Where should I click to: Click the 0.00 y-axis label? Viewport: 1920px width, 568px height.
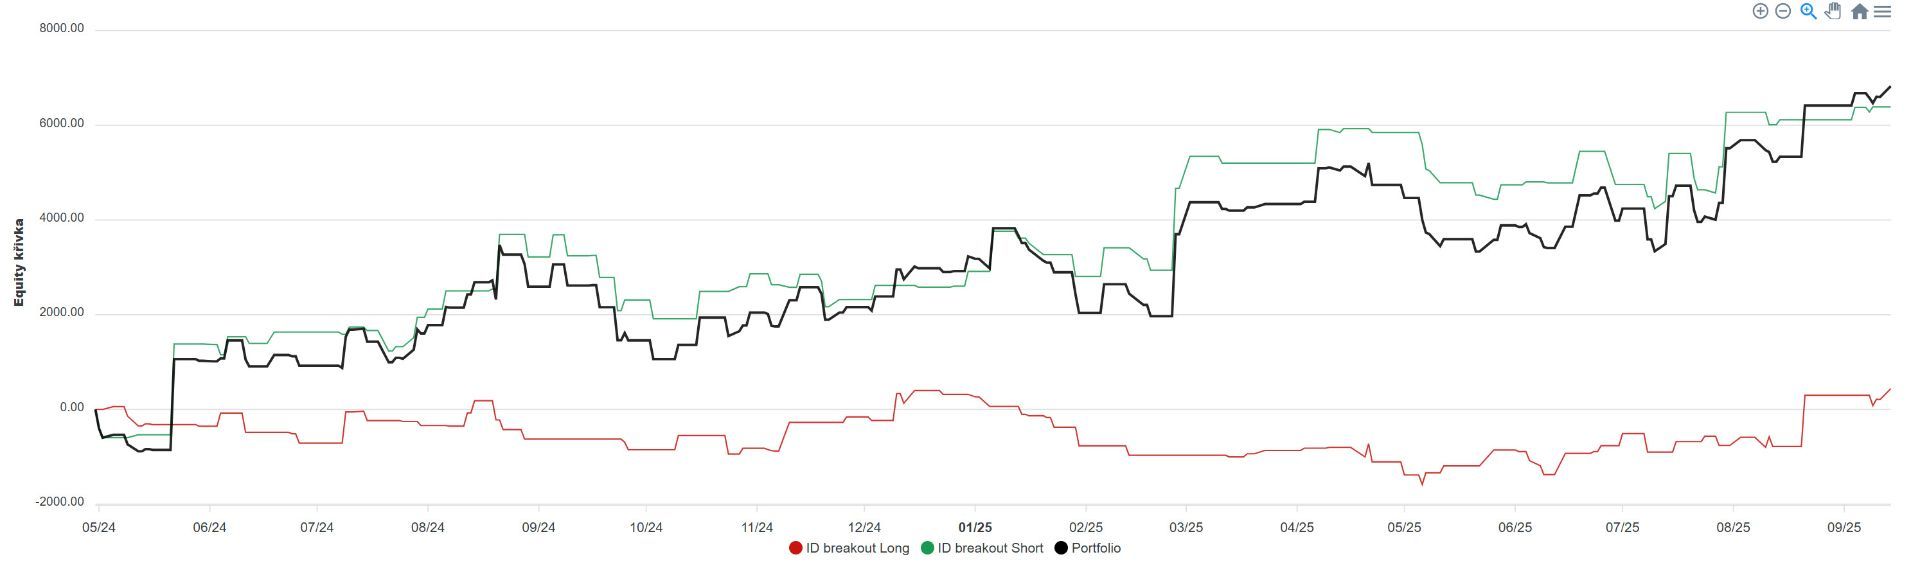[72, 408]
